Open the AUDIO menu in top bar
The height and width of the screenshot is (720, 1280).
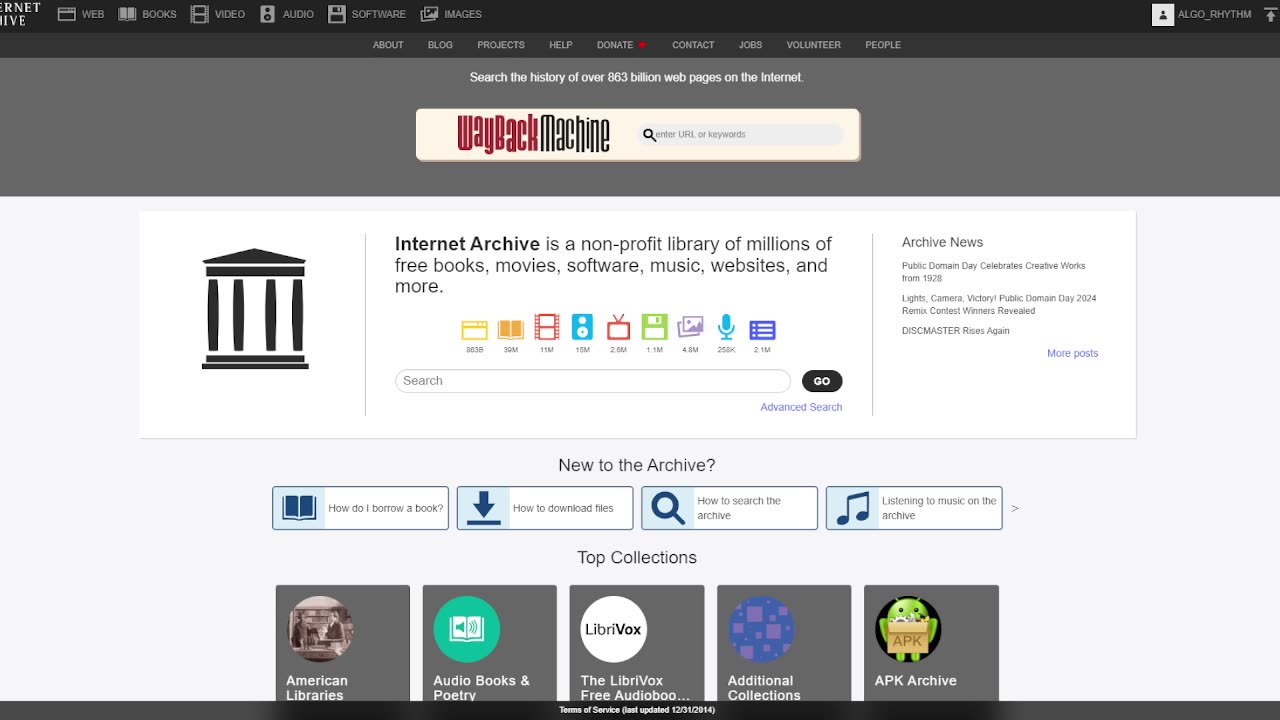[286, 14]
